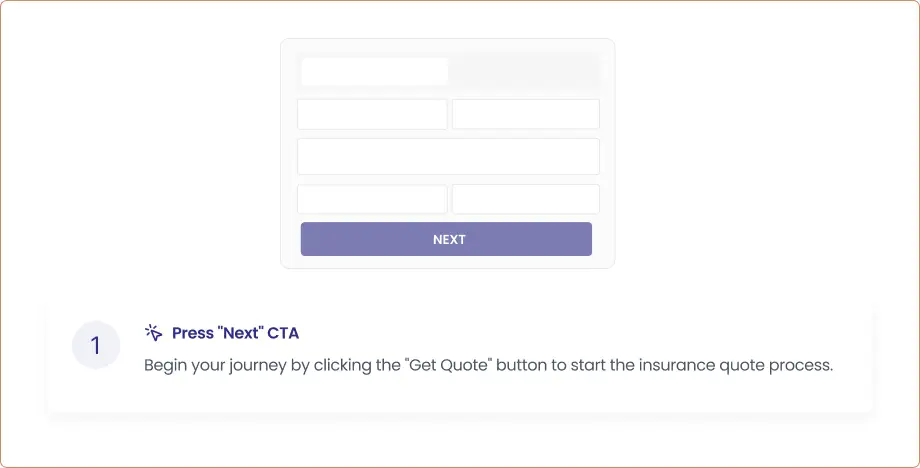Switch to the inactive gray tab
The width and height of the screenshot is (920, 468).
click(x=523, y=72)
